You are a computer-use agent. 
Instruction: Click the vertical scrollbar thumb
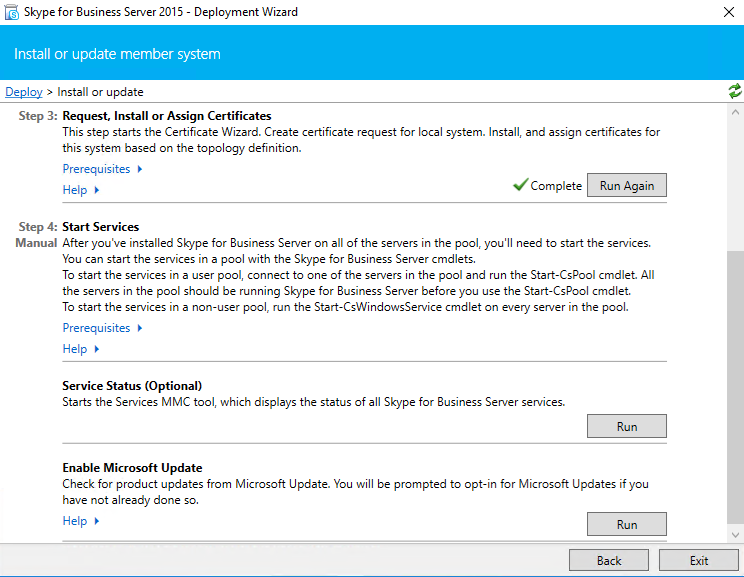[x=735, y=387]
